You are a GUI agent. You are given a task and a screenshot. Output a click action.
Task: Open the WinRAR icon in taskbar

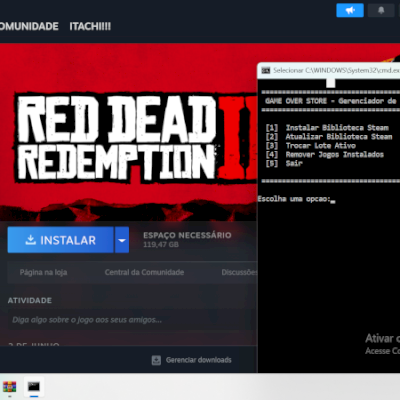(9, 387)
